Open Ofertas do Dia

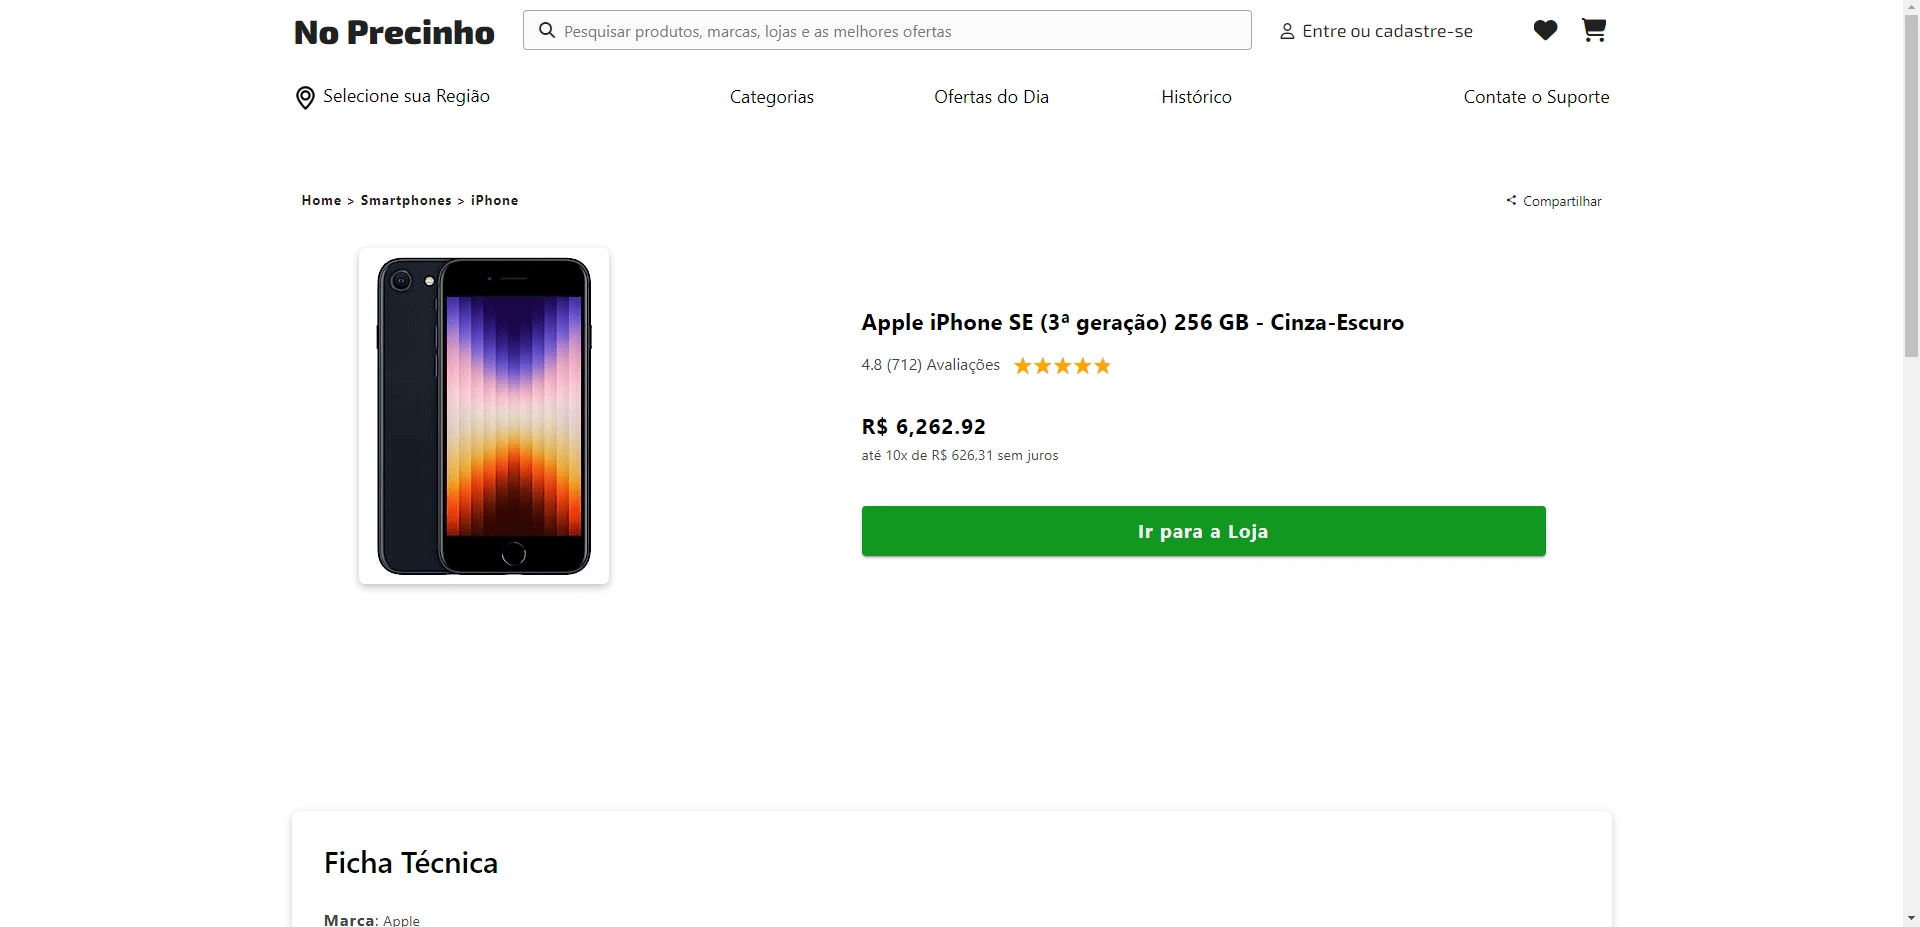click(991, 97)
